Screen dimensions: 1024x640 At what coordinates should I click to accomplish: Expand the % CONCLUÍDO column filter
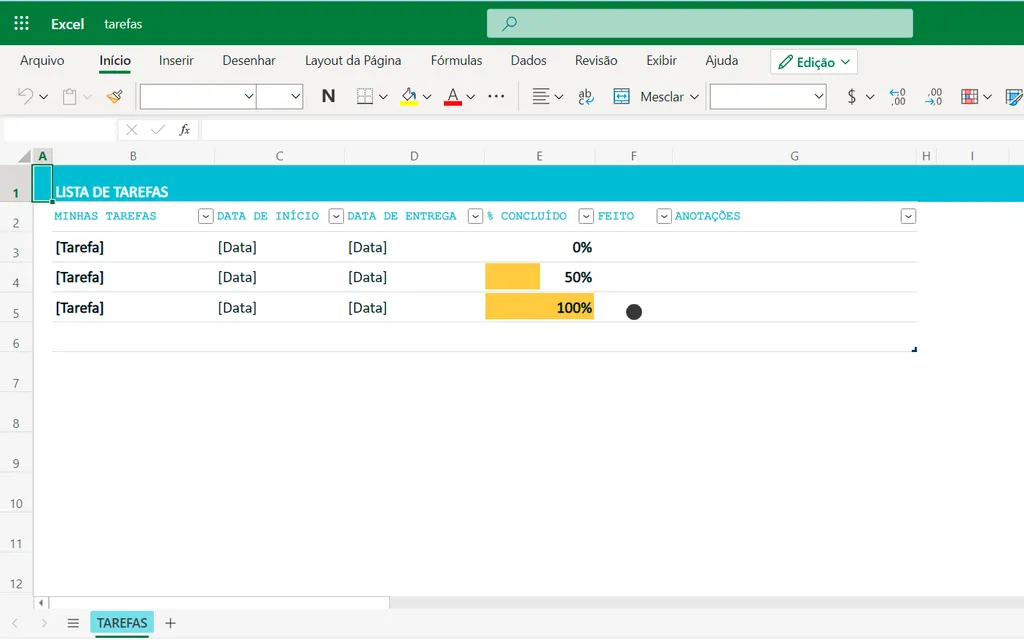[586, 216]
